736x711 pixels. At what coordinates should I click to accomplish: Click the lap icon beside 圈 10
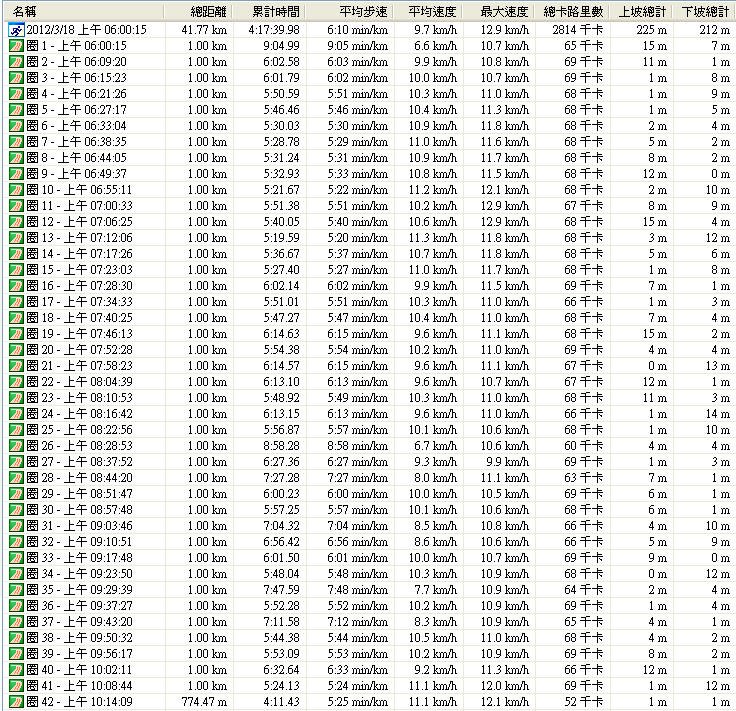pos(16,191)
